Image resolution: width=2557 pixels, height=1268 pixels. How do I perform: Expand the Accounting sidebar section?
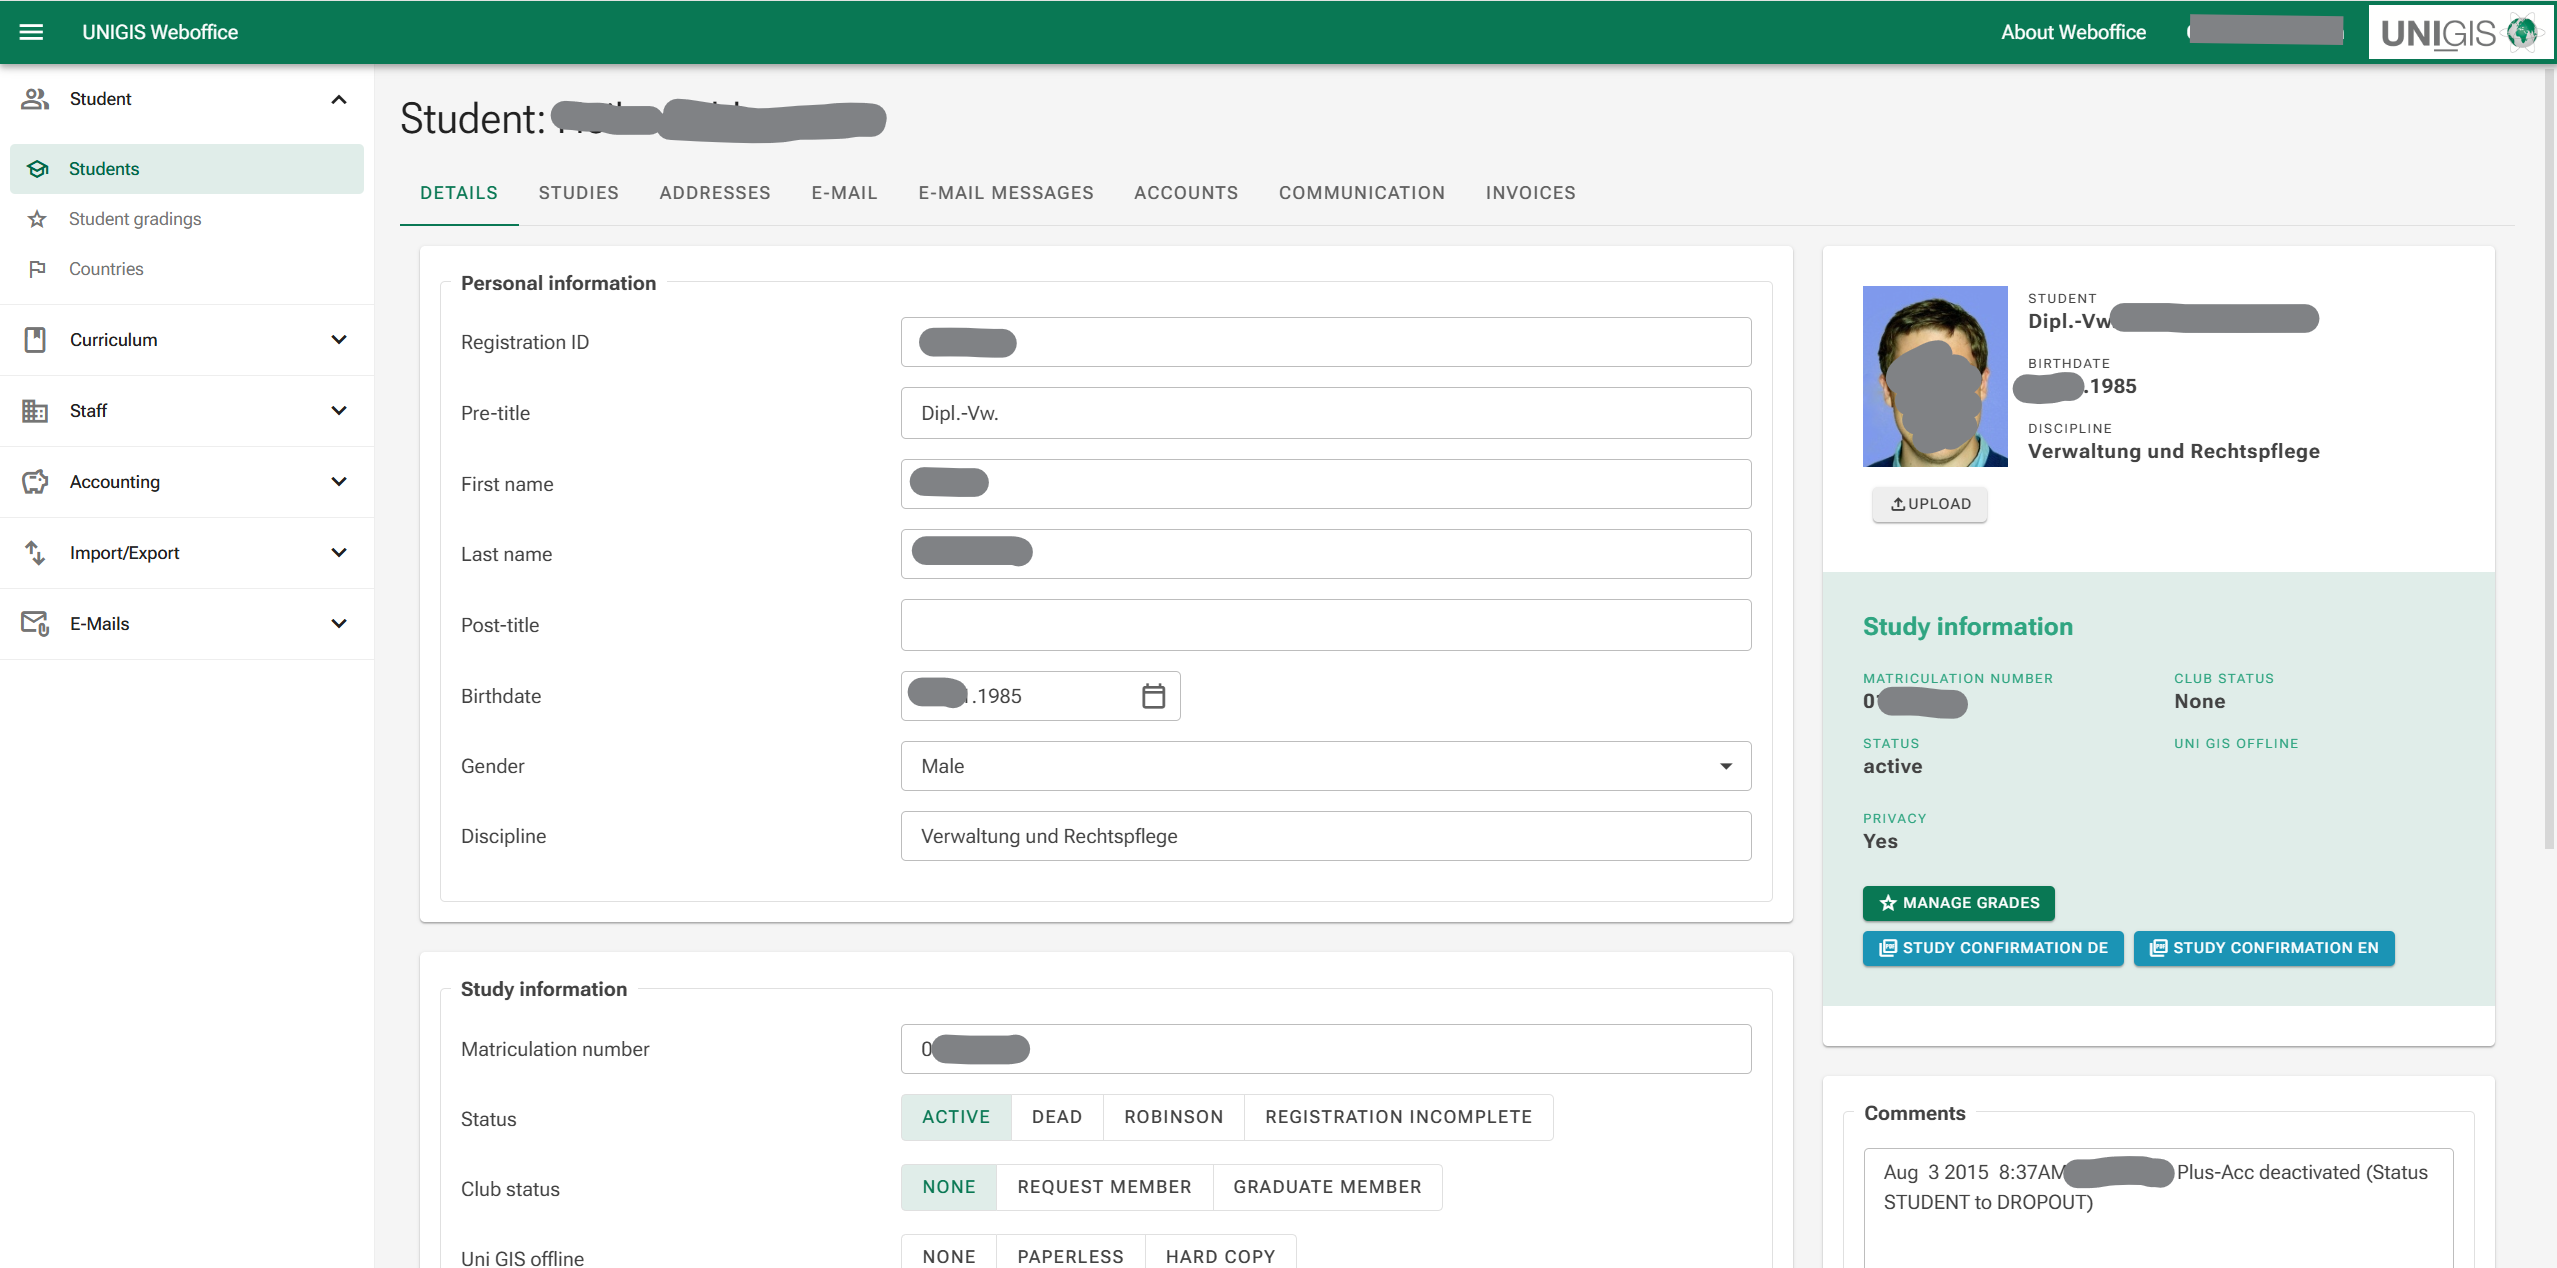pyautogui.click(x=339, y=482)
